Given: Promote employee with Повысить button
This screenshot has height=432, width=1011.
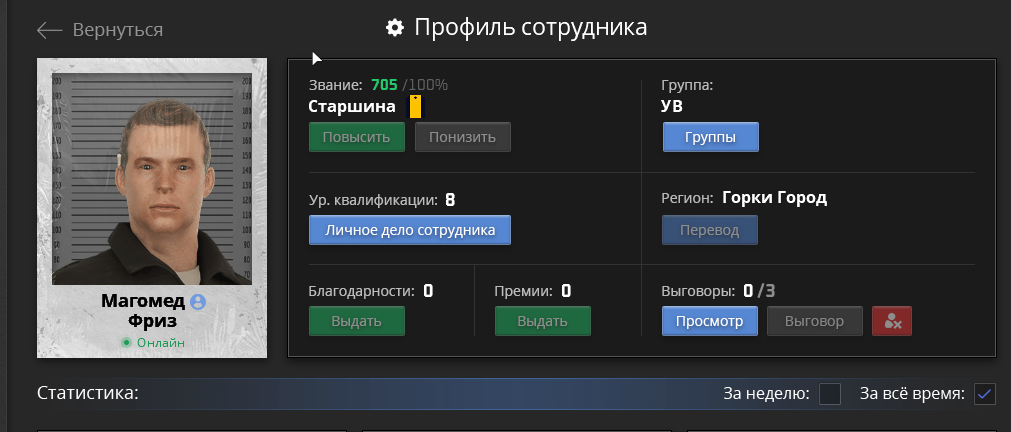Looking at the screenshot, I should click(357, 137).
